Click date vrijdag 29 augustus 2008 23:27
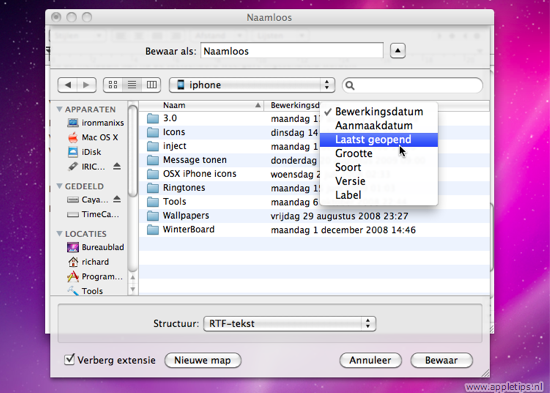The width and height of the screenshot is (550, 393). [339, 216]
